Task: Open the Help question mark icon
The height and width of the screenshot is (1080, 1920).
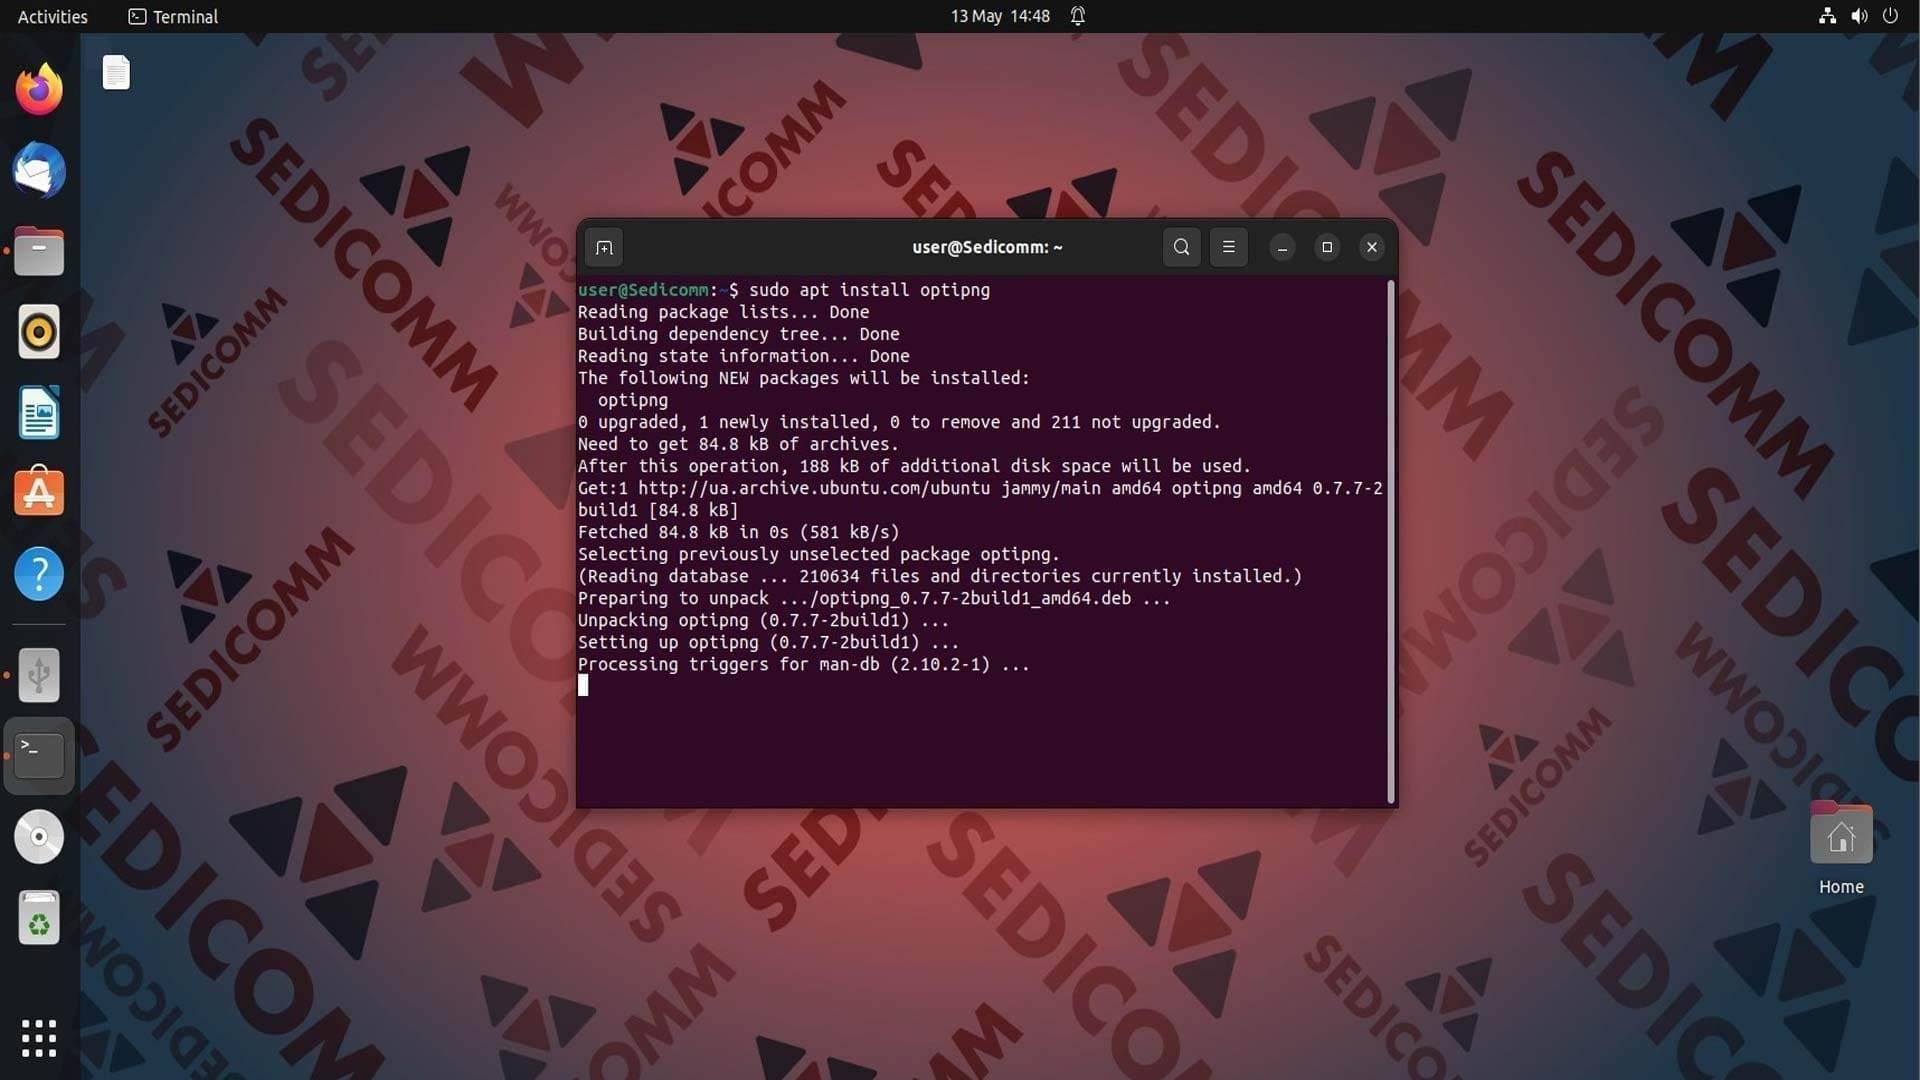Action: click(x=39, y=574)
